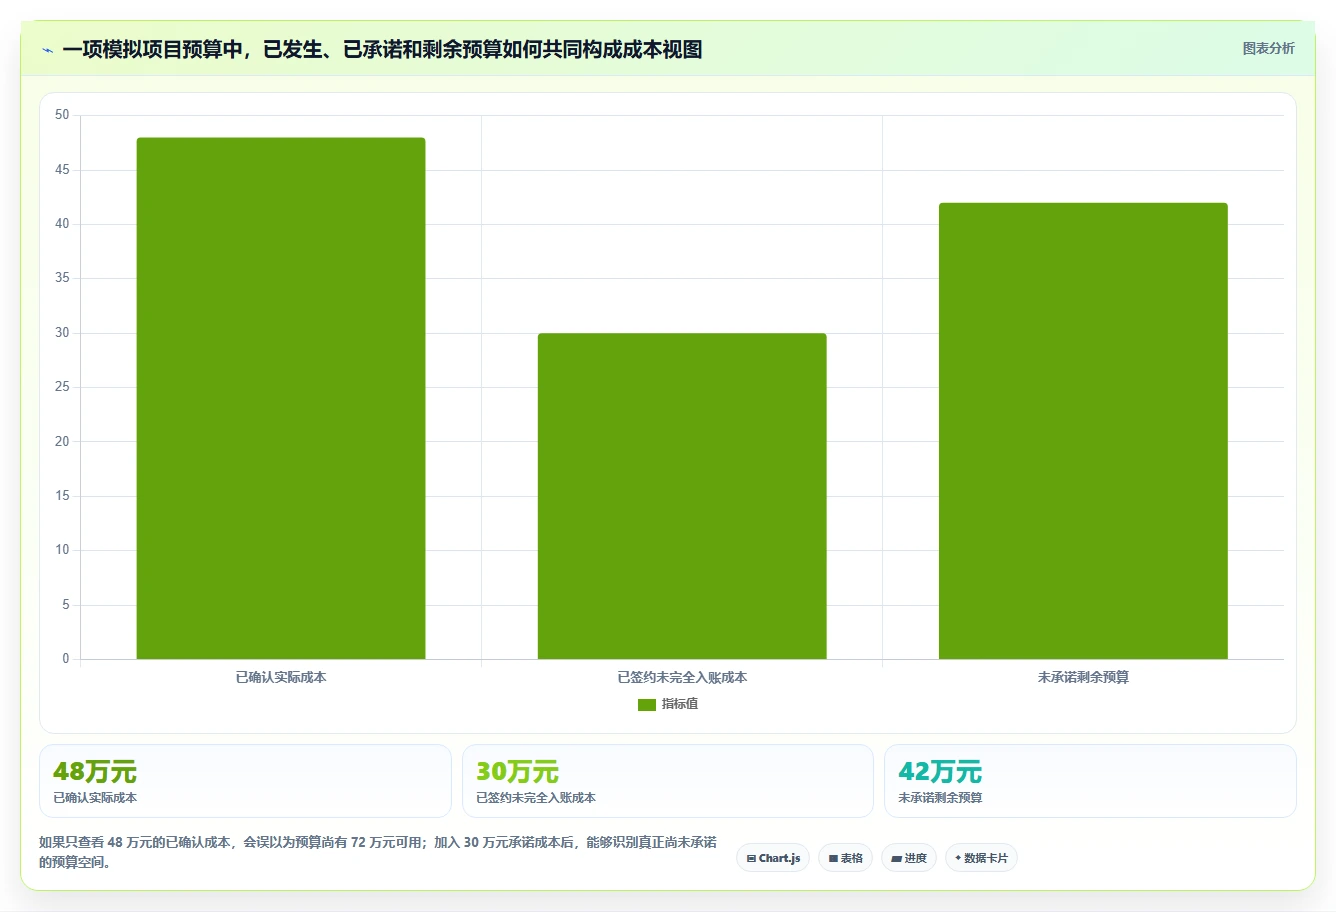Click the icon inside the Chart.js chip

pyautogui.click(x=751, y=859)
